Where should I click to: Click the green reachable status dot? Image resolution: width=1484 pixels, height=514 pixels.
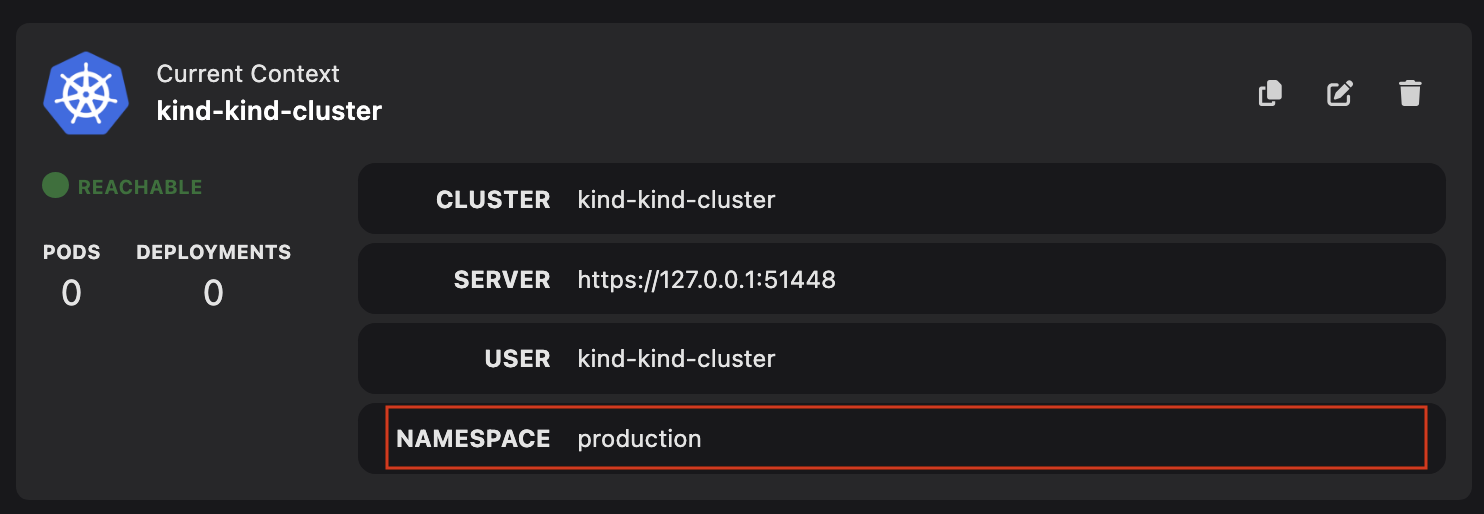(x=55, y=186)
